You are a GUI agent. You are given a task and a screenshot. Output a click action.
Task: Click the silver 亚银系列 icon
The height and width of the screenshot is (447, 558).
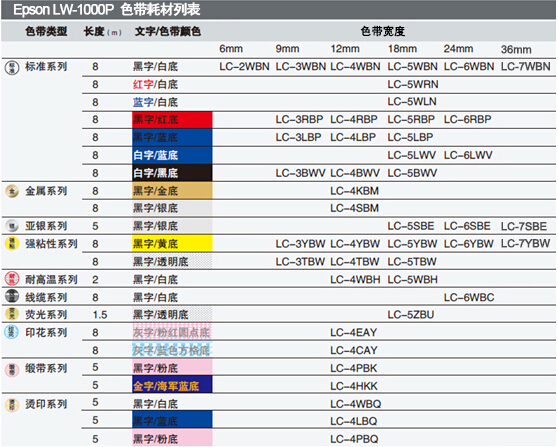click(x=12, y=226)
